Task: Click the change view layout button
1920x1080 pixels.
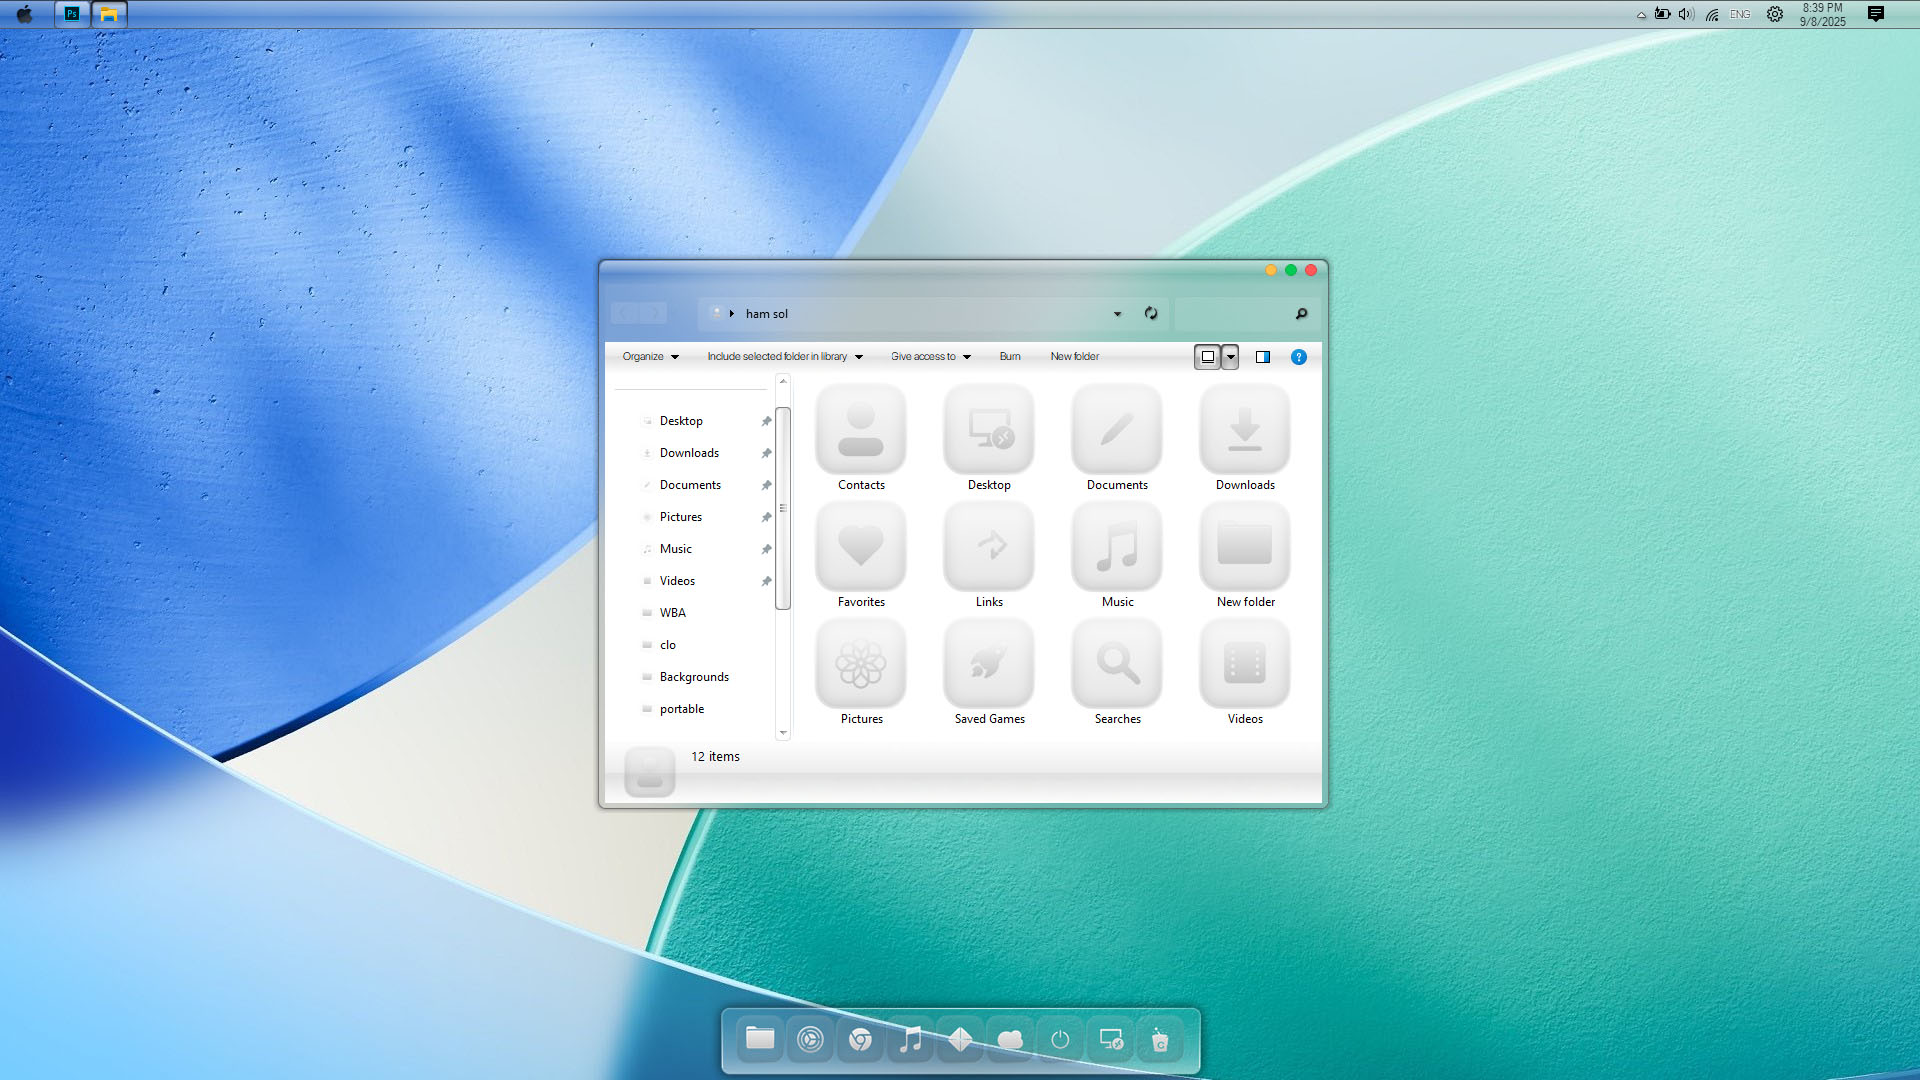Action: [1207, 357]
